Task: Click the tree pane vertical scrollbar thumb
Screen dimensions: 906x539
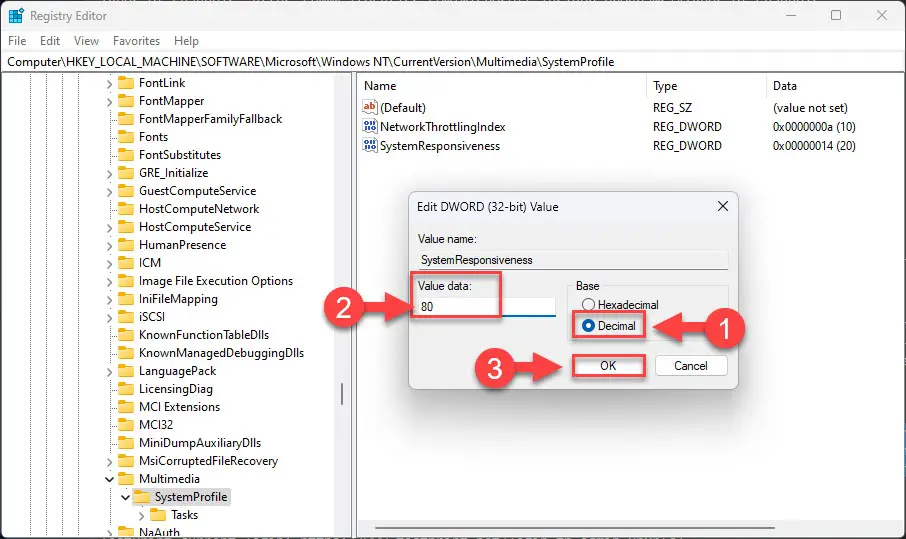Action: click(x=341, y=394)
